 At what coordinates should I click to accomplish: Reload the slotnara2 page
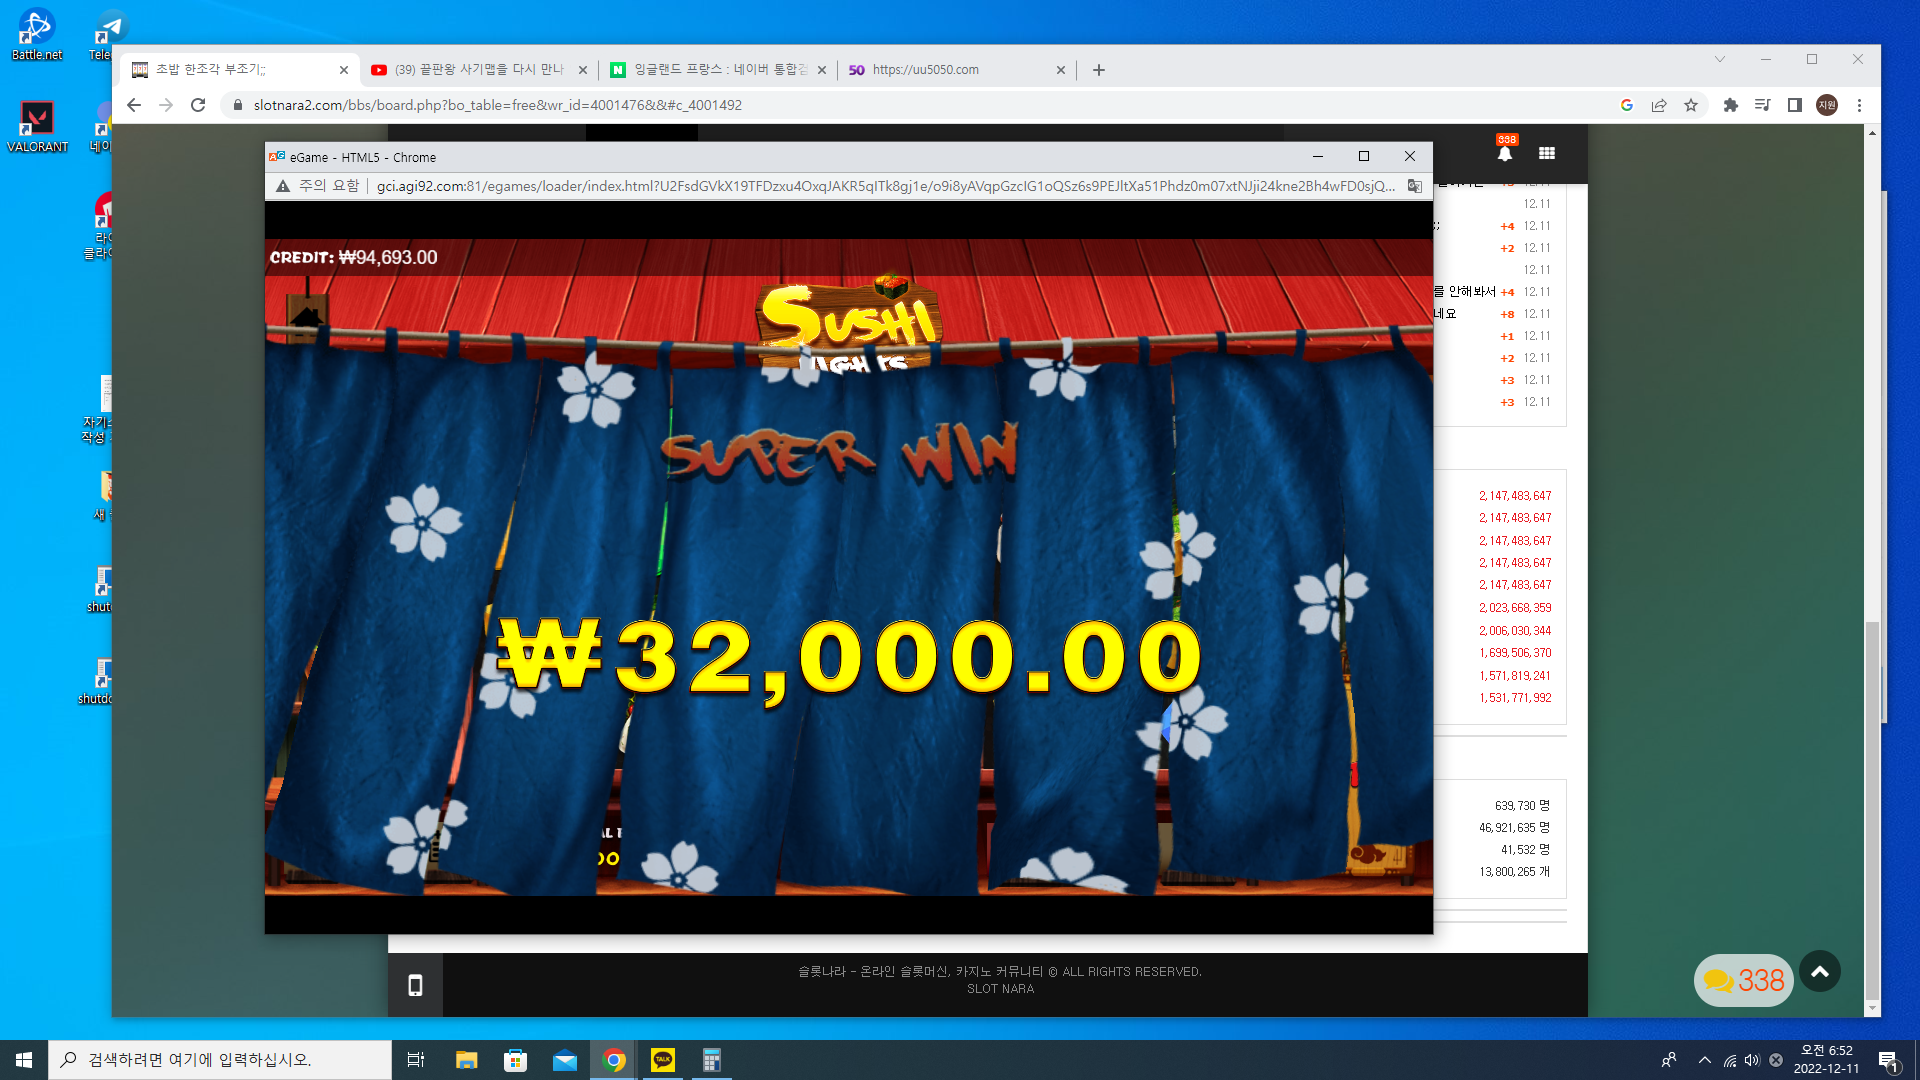click(198, 105)
